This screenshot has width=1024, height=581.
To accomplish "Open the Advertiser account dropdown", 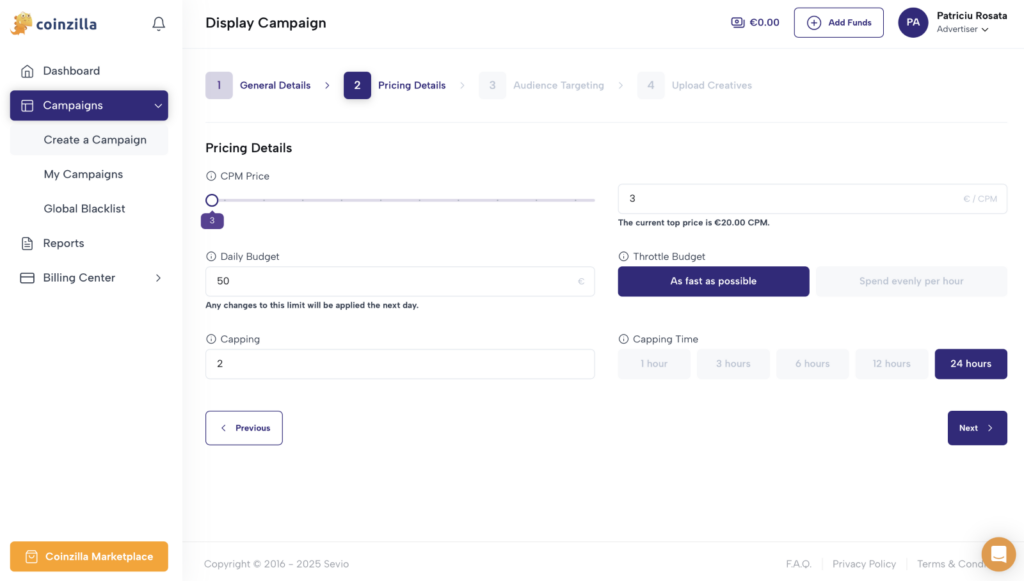I will [963, 29].
